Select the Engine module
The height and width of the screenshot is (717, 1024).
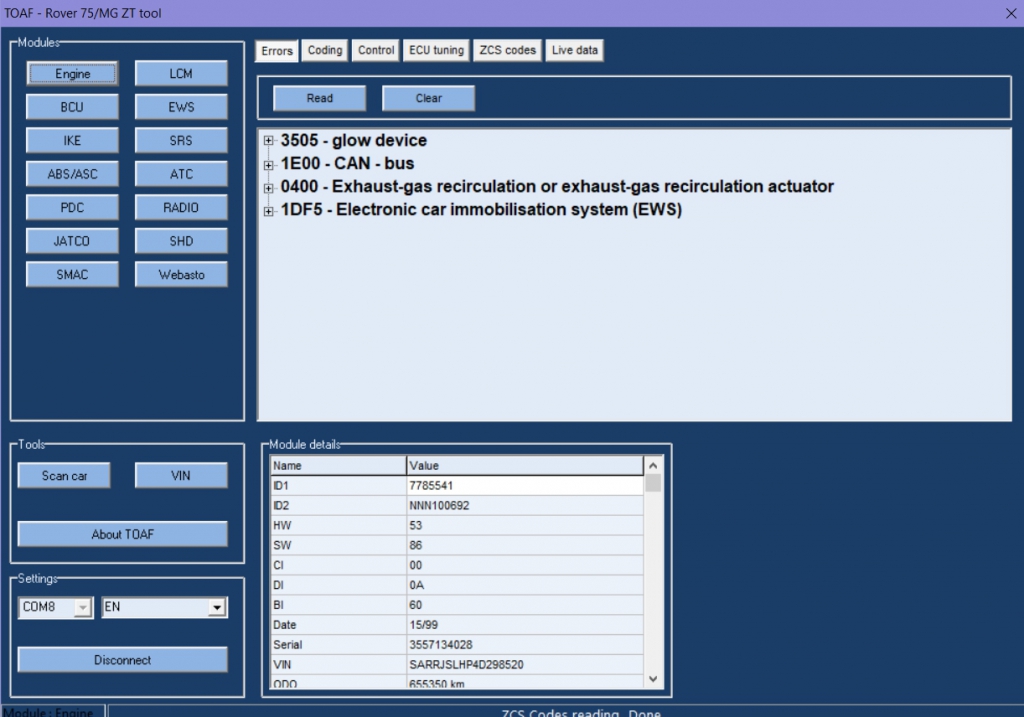click(72, 74)
